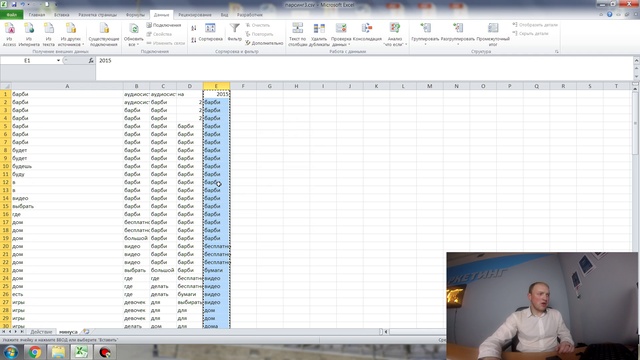The image size is (640, 360).
Task: Sort ascending A to Z icon
Action: [x=194, y=28]
